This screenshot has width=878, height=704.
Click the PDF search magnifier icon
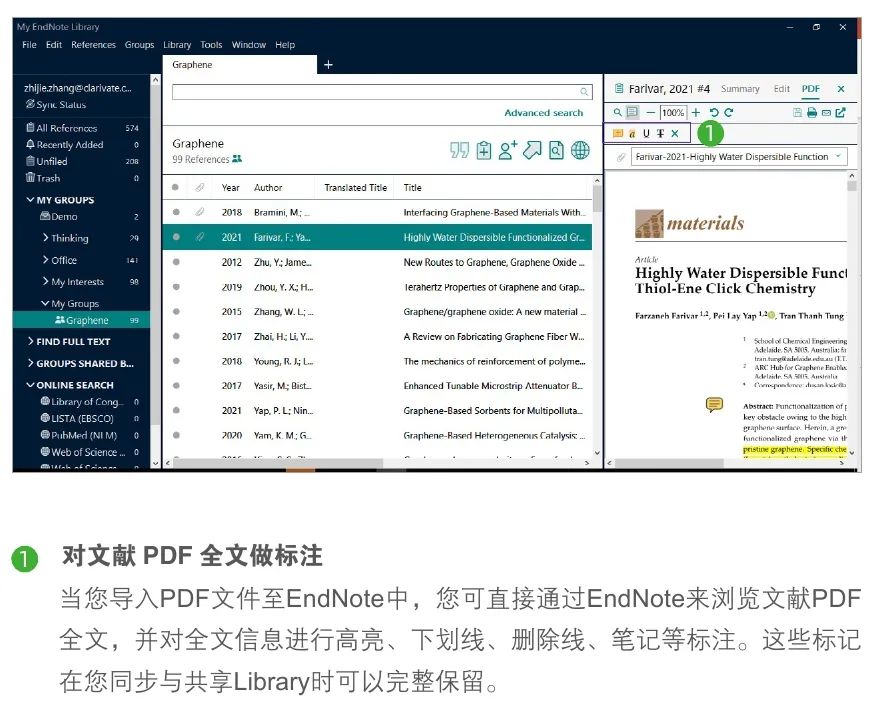point(617,113)
